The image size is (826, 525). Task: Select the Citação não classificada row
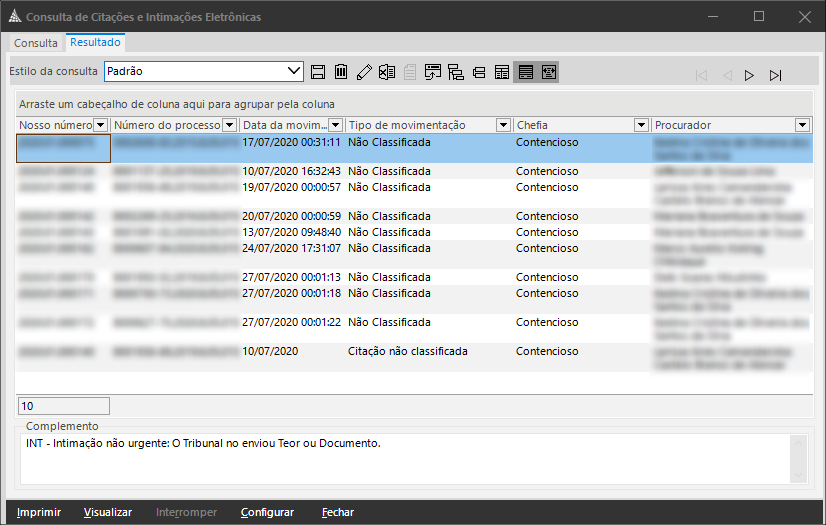click(x=407, y=352)
